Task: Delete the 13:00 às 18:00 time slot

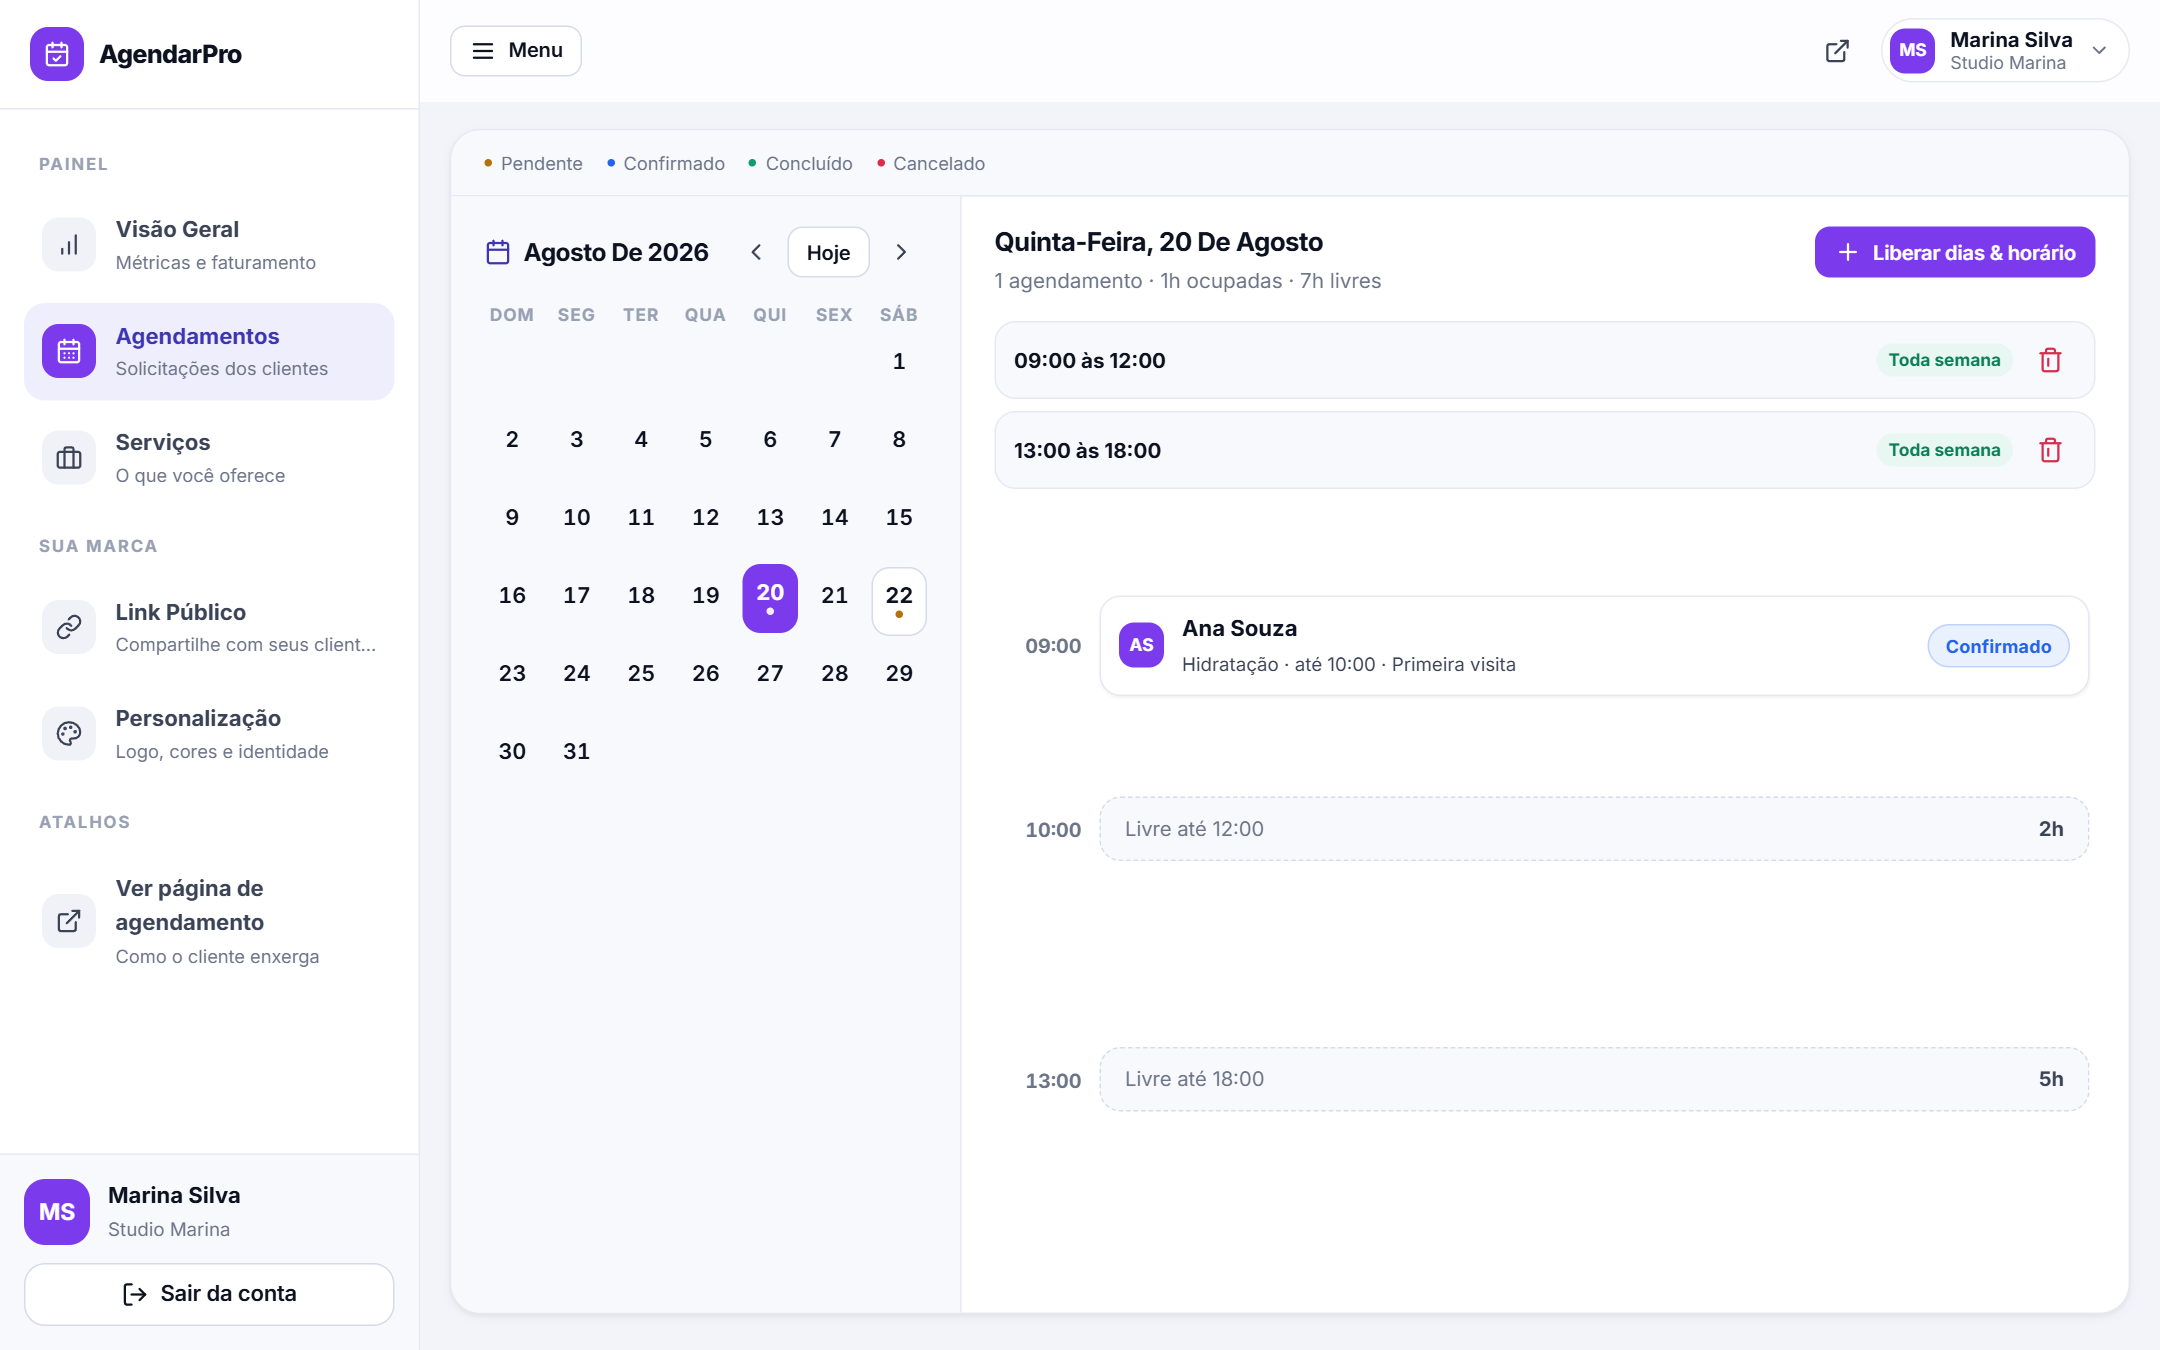Action: coord(2050,450)
